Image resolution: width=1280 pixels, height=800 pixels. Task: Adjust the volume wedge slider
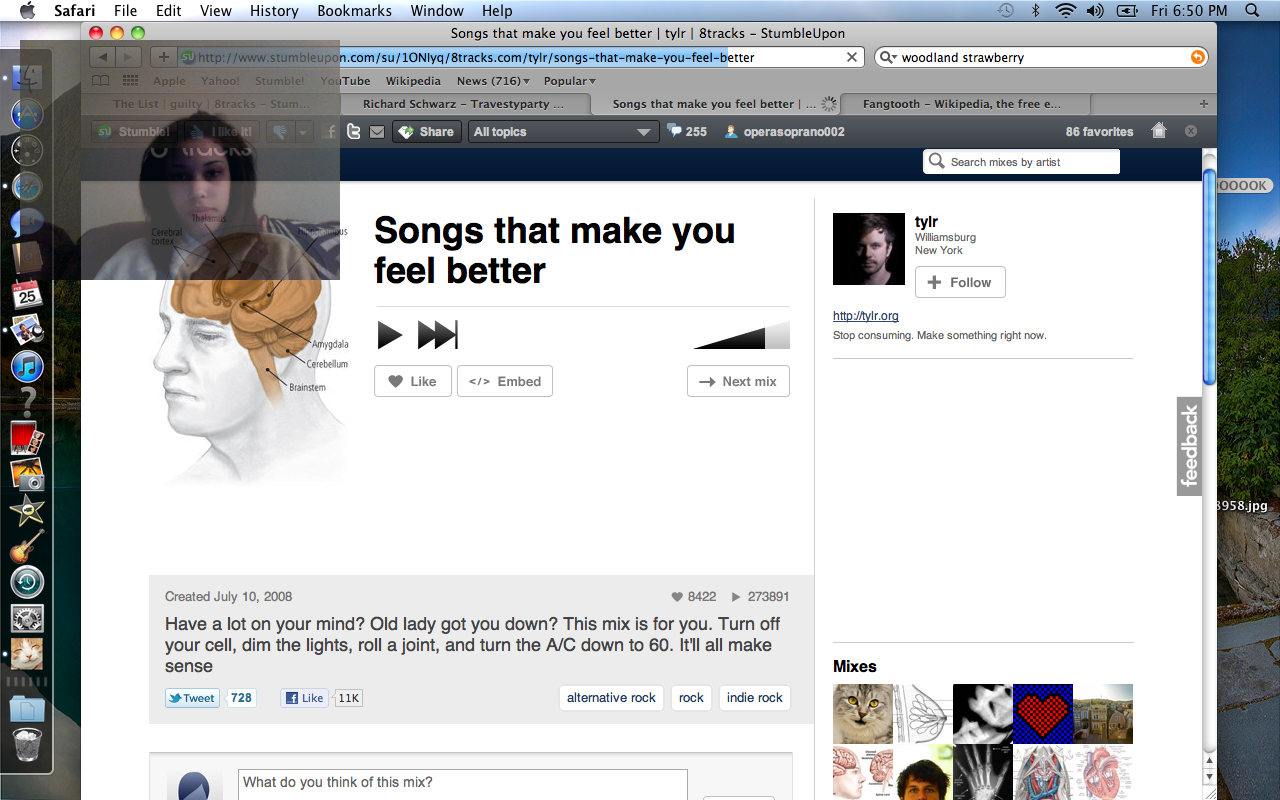point(741,336)
